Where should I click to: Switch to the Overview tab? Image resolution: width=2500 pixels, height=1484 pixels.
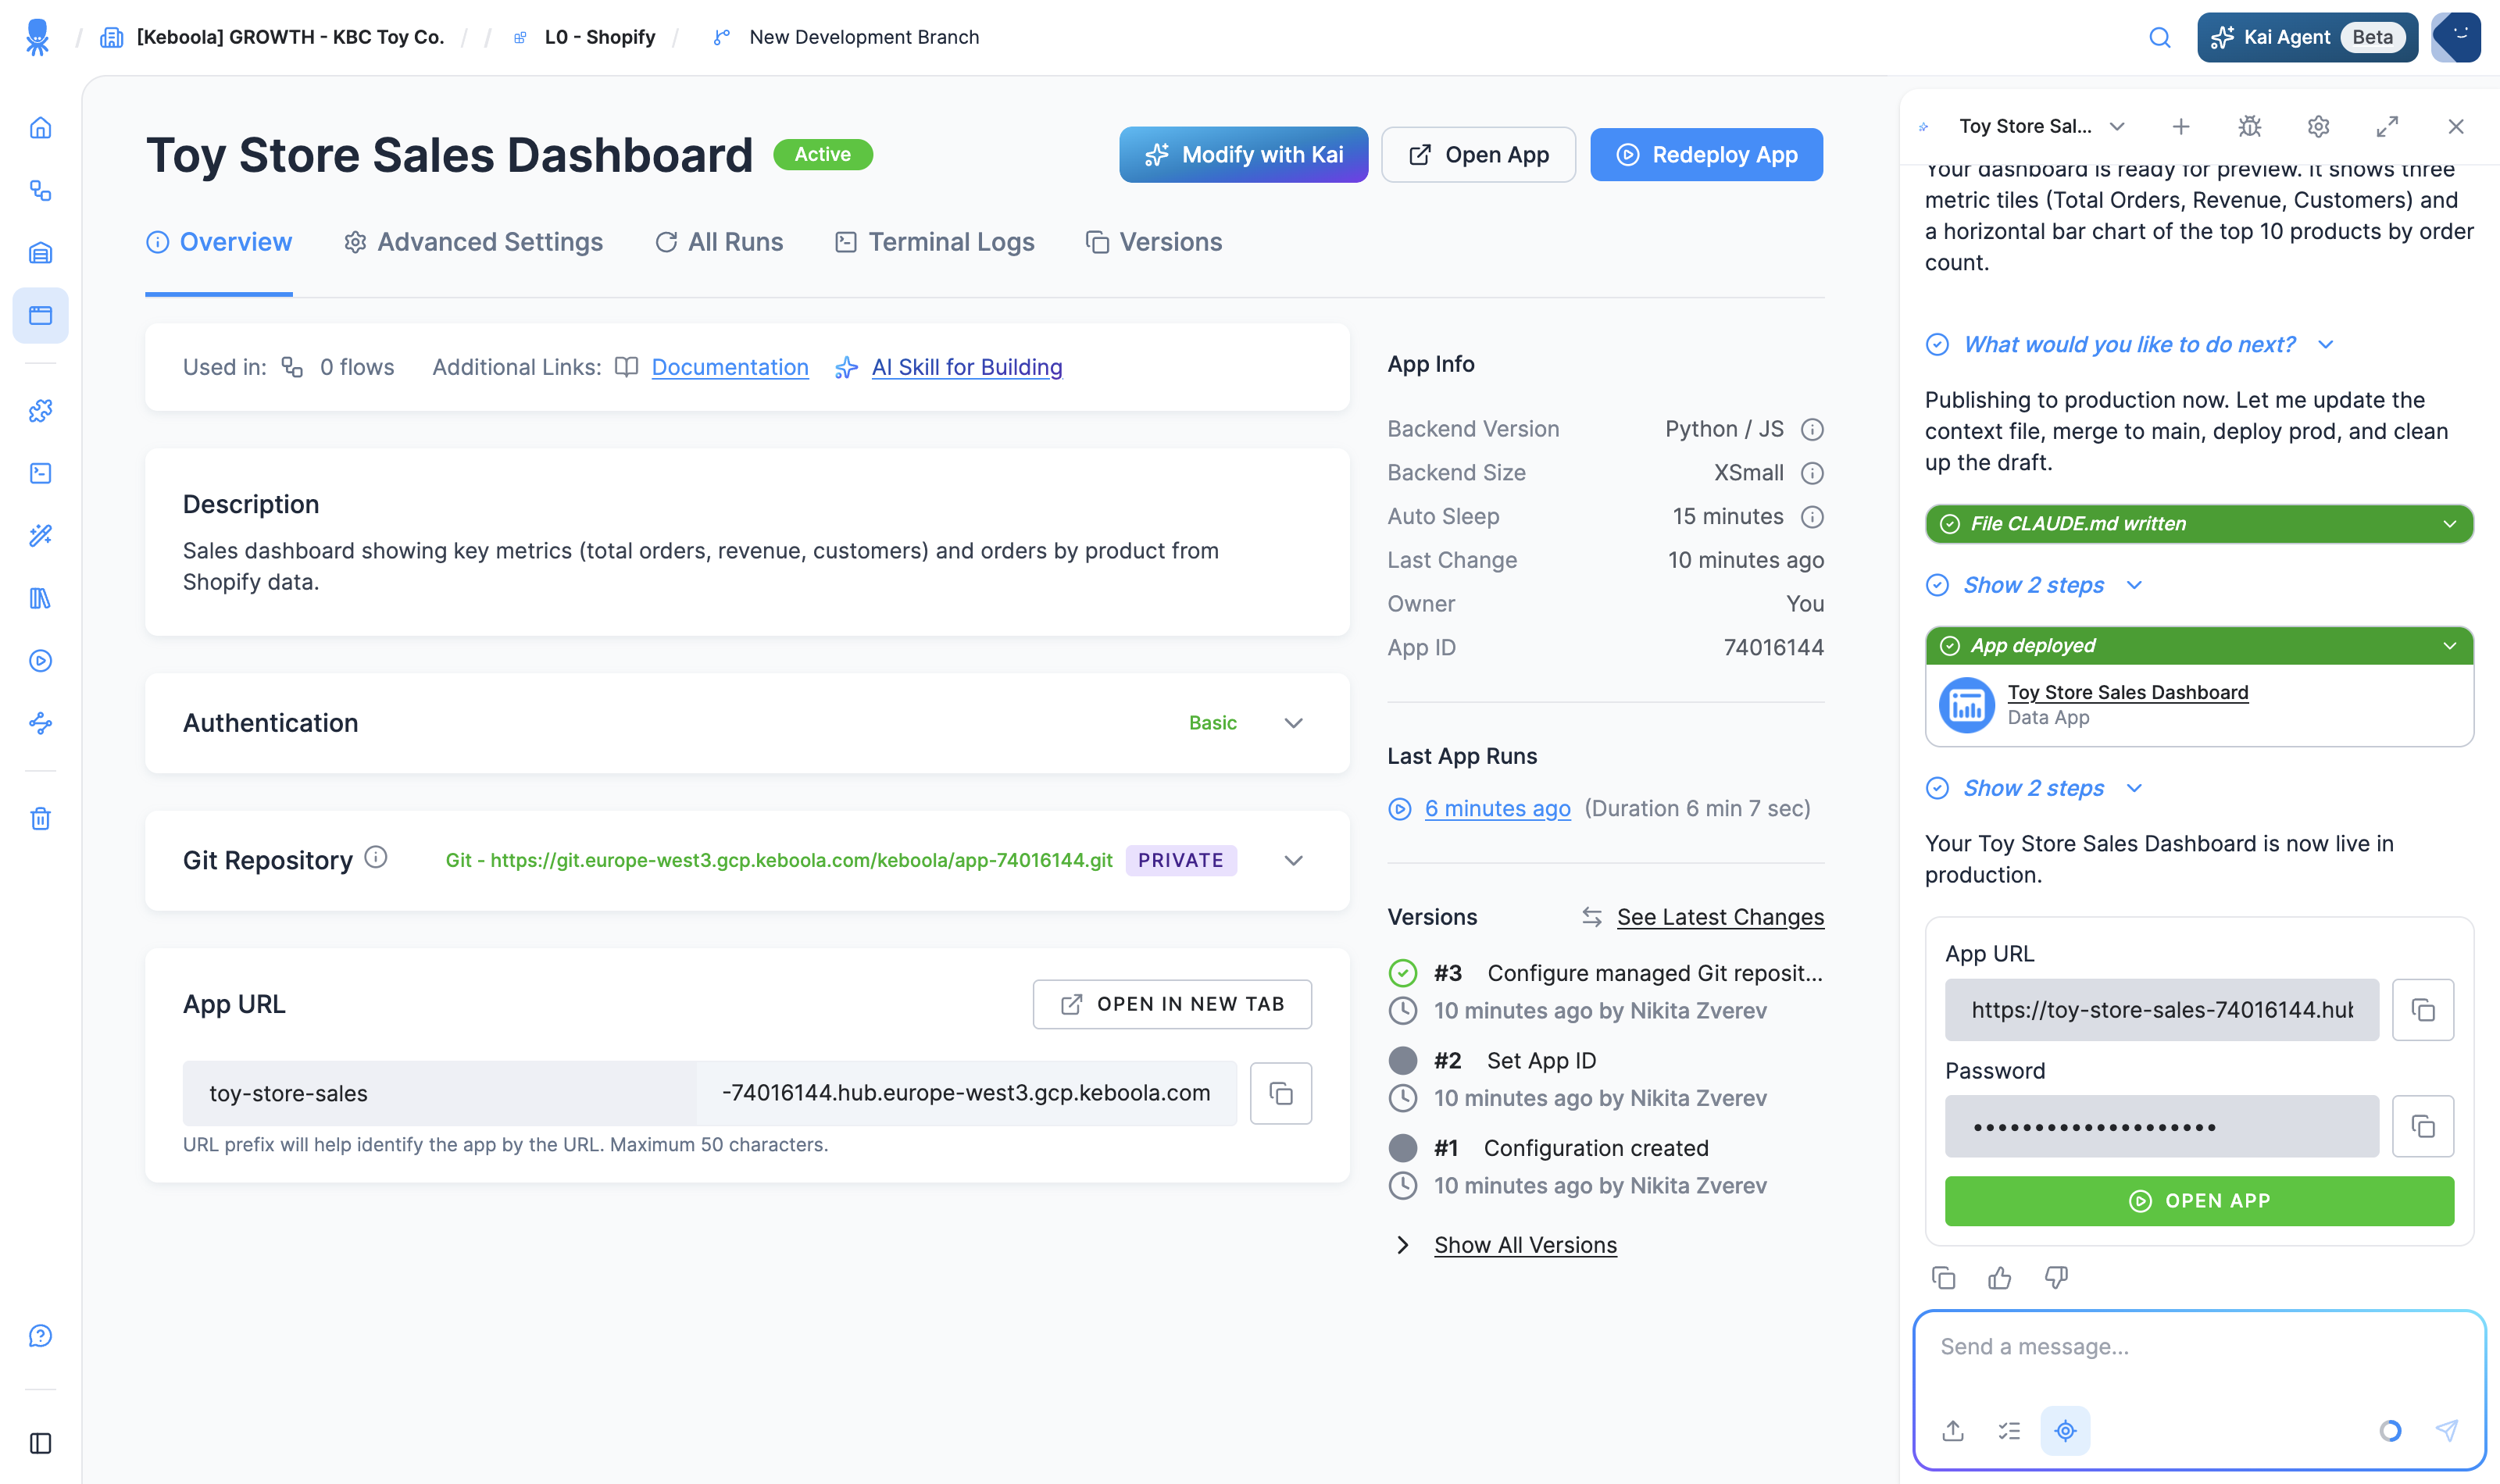pos(219,242)
